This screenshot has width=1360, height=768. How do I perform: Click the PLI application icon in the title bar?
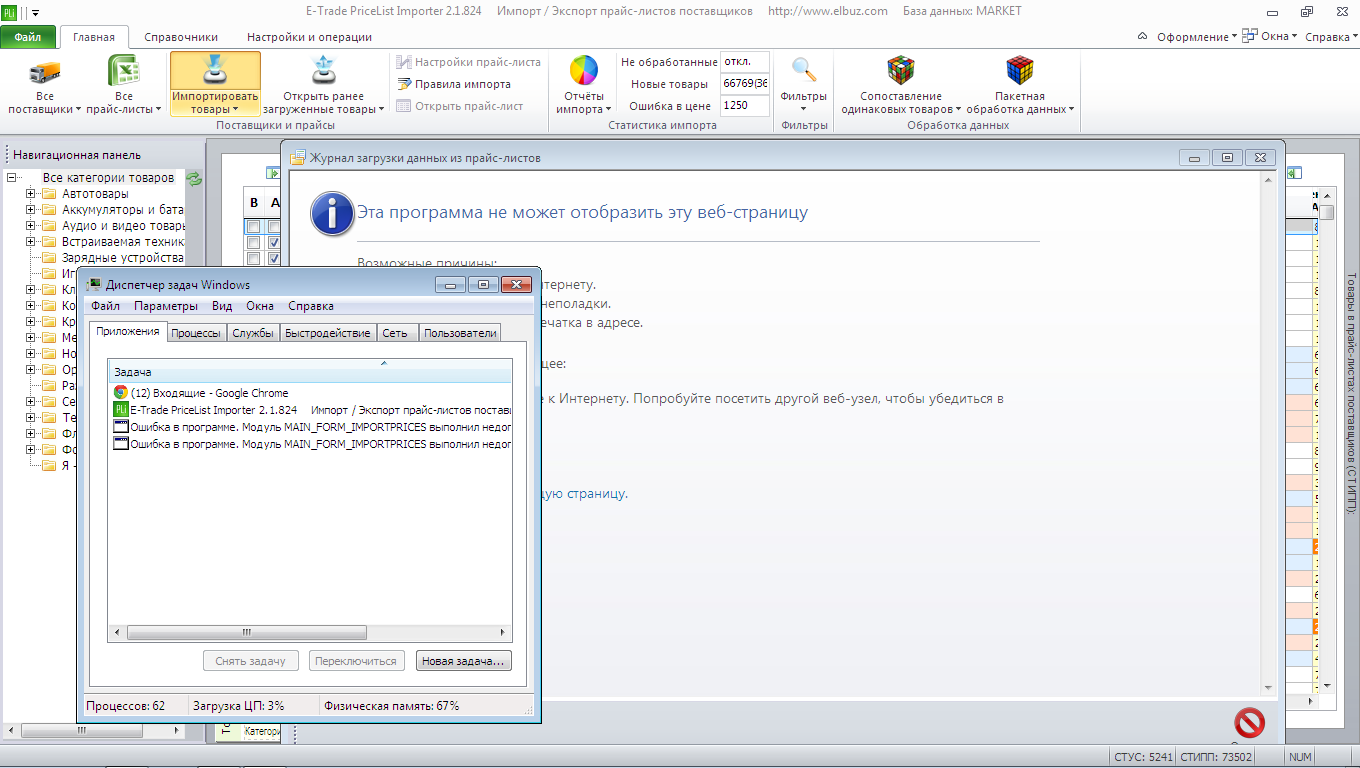(9, 11)
